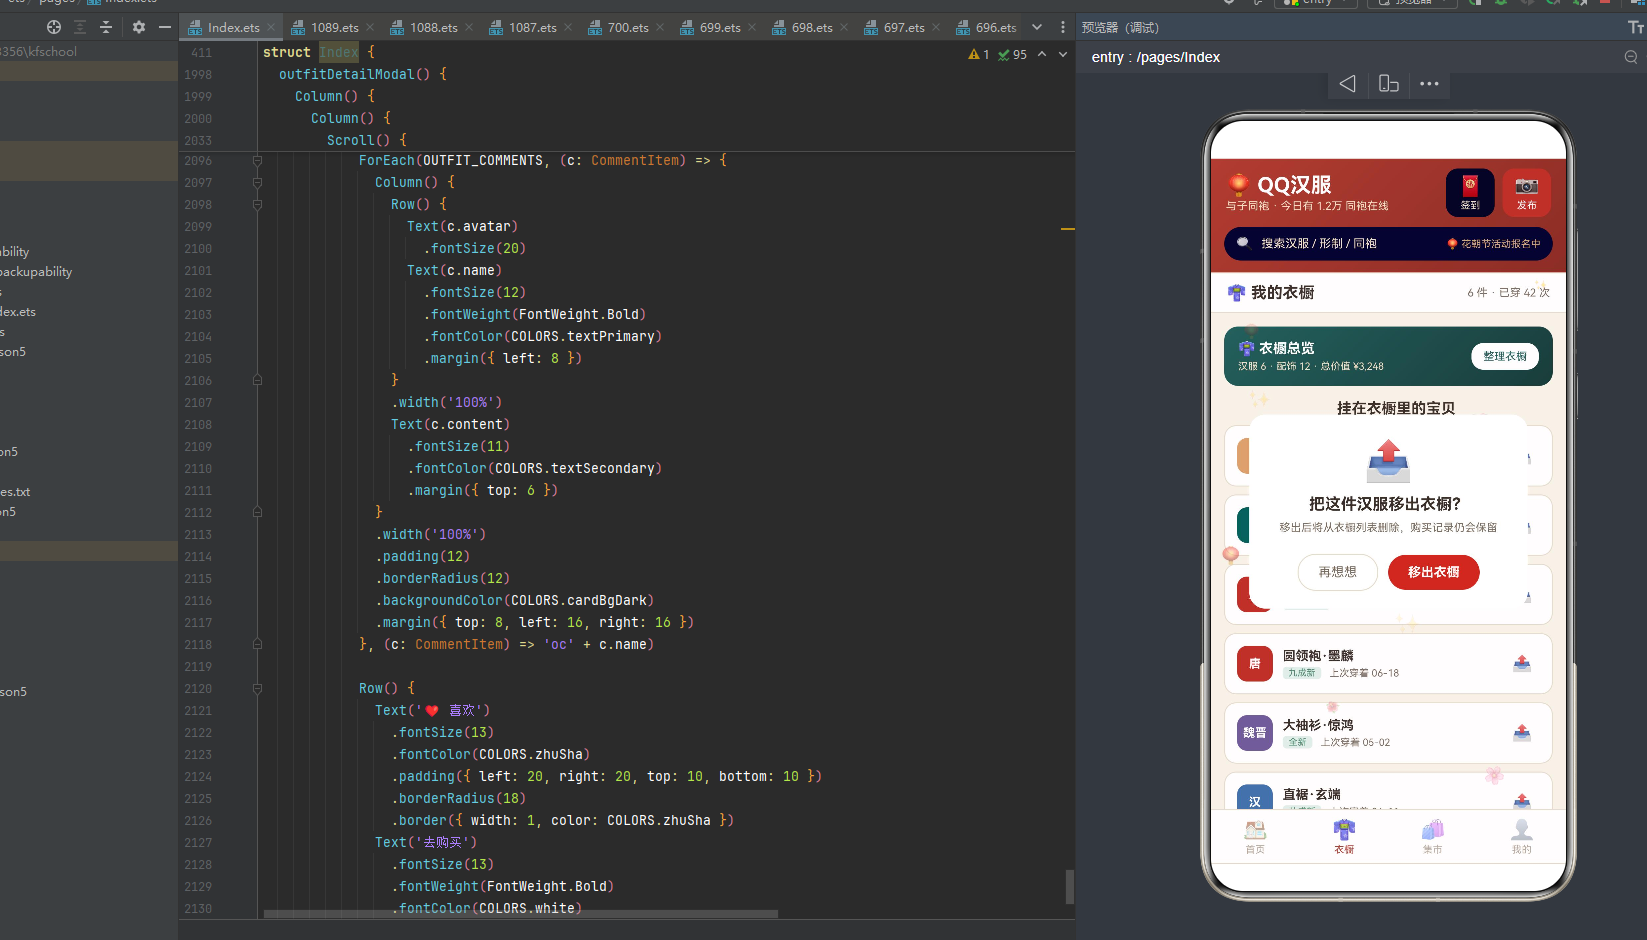Fold the Row block at line 2120

pyautogui.click(x=257, y=689)
